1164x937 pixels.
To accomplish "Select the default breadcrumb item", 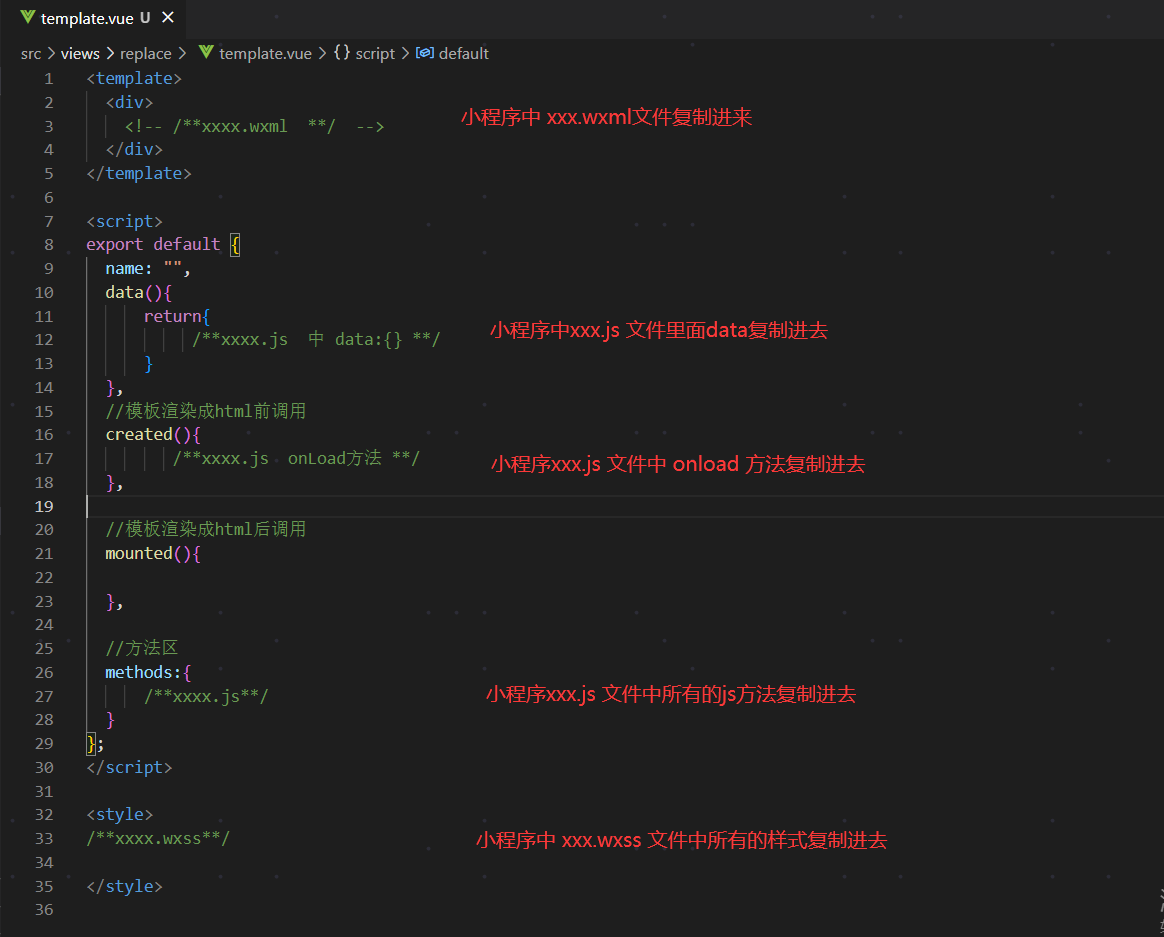I will click(463, 54).
